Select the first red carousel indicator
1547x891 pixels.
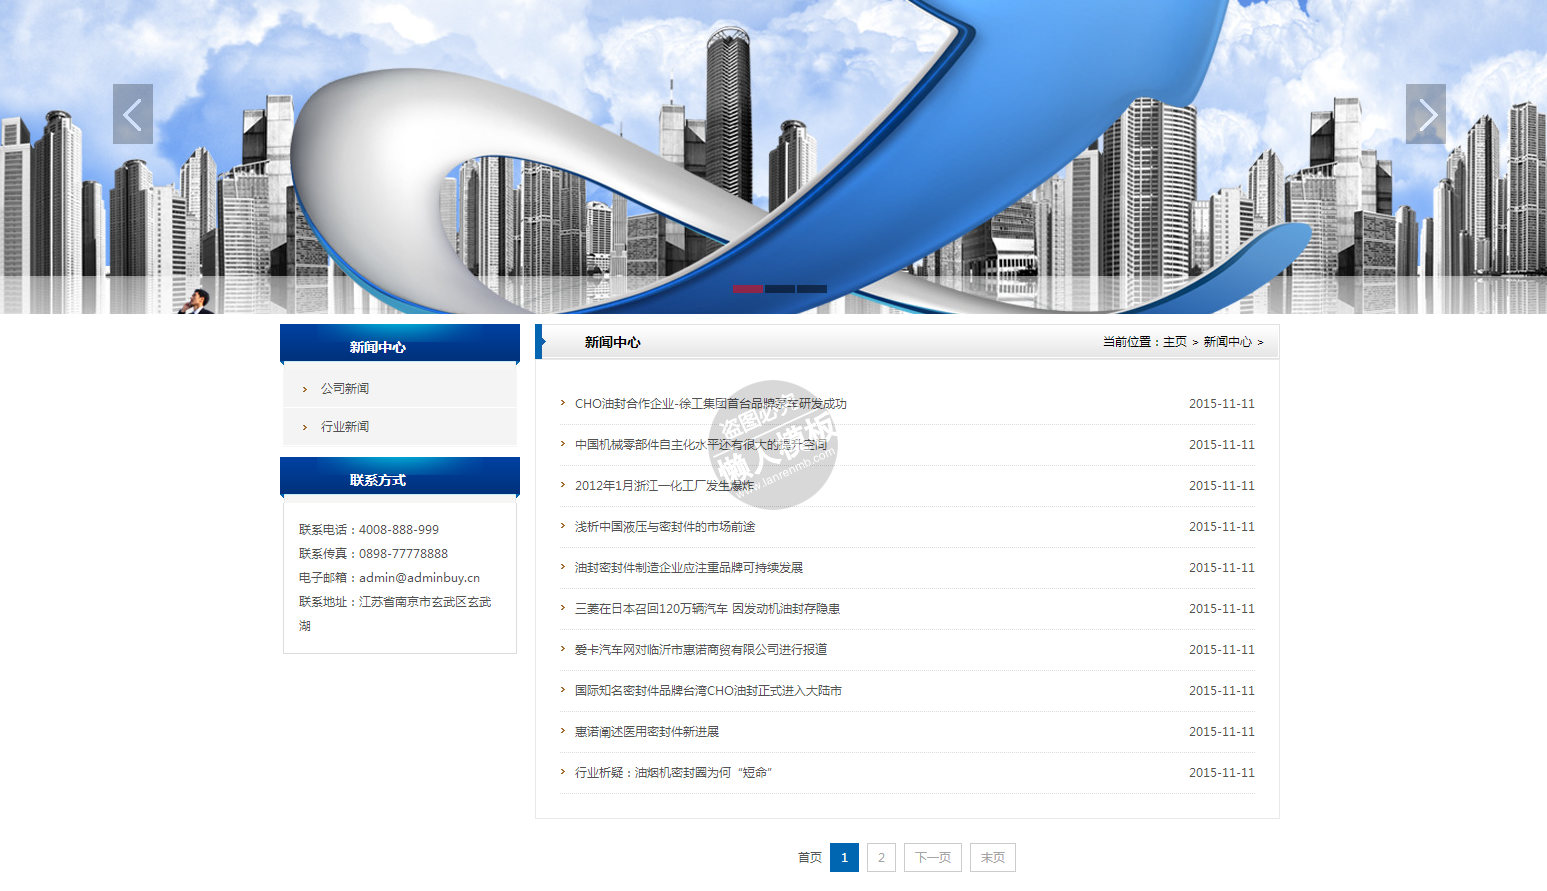tap(748, 289)
